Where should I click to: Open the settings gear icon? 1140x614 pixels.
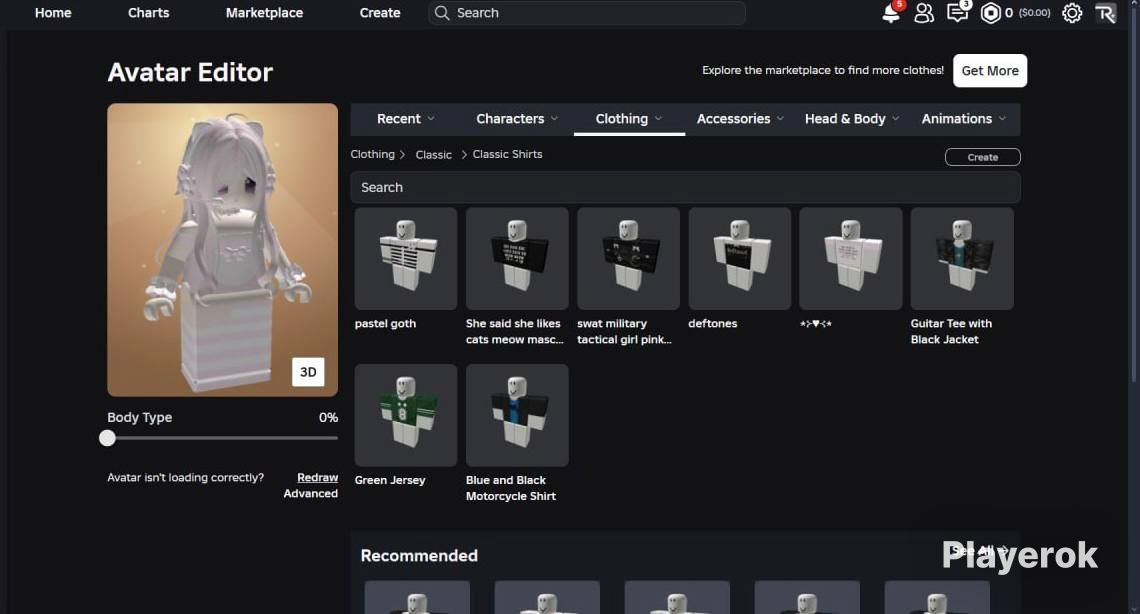click(x=1072, y=13)
